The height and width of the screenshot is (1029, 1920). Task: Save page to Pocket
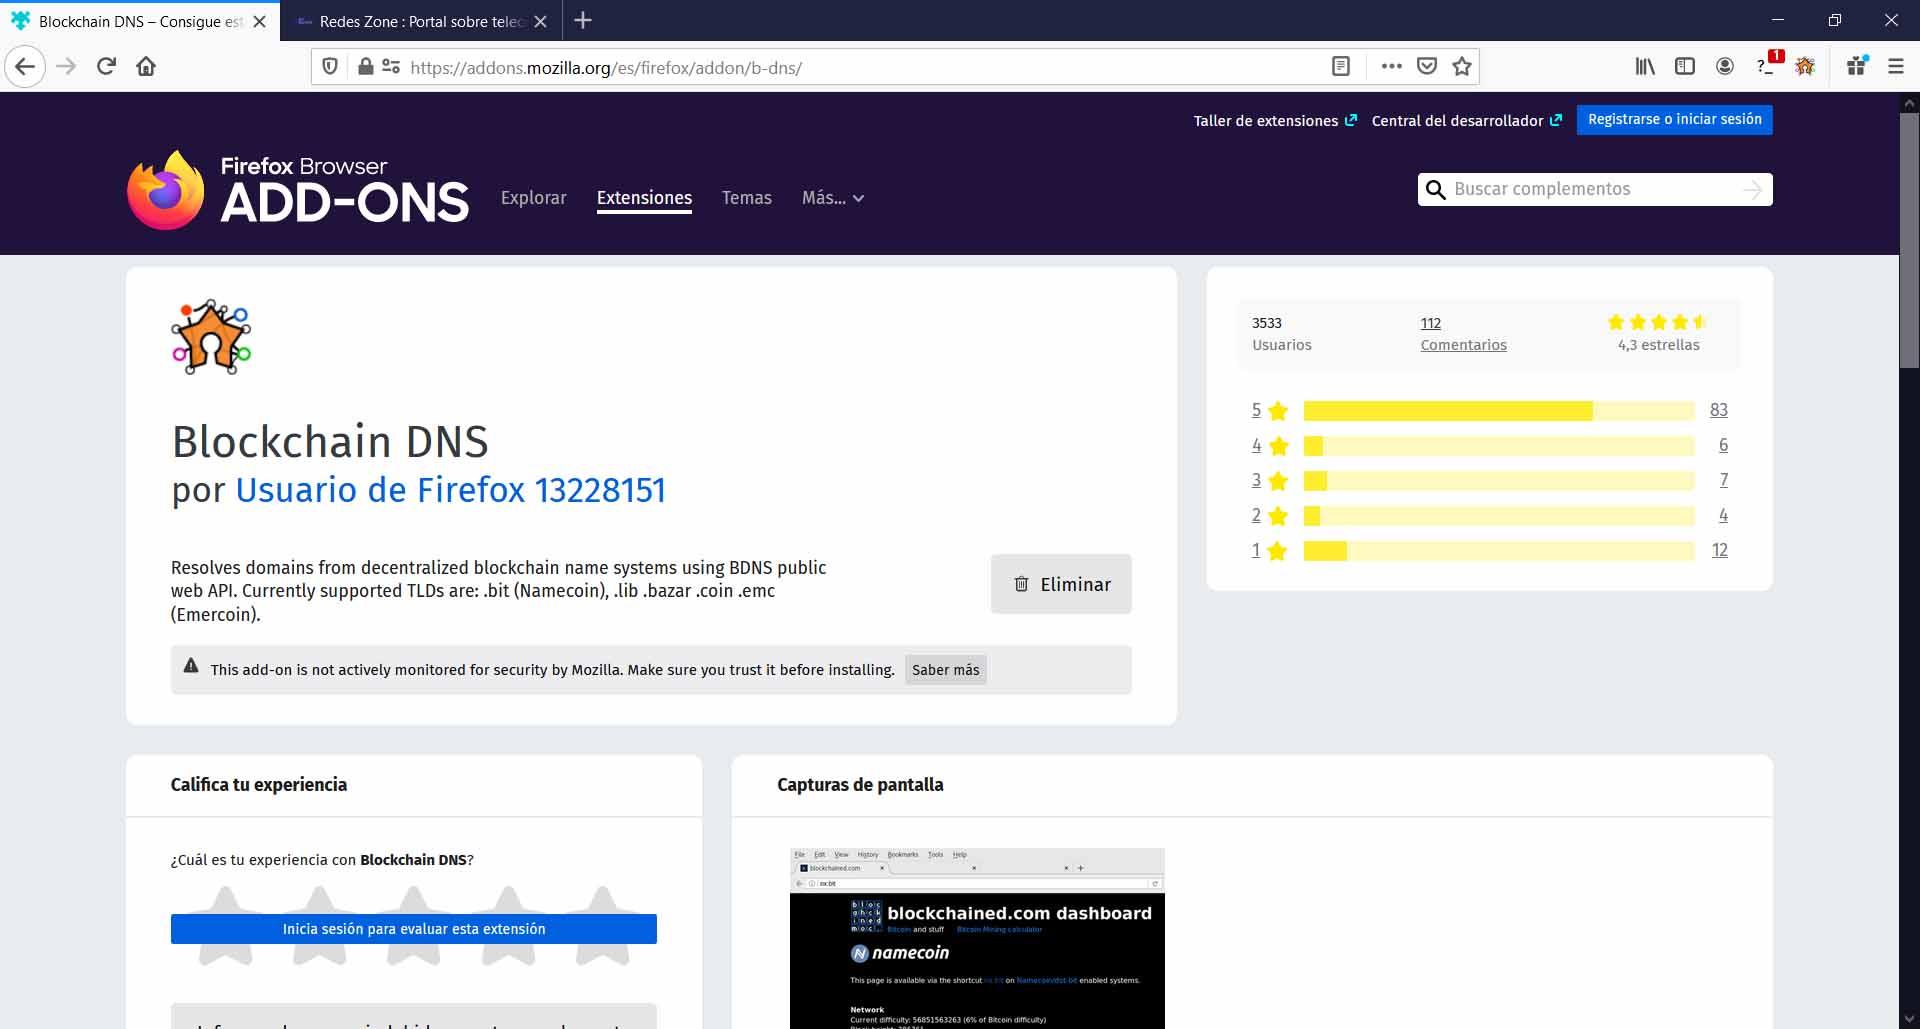tap(1427, 67)
